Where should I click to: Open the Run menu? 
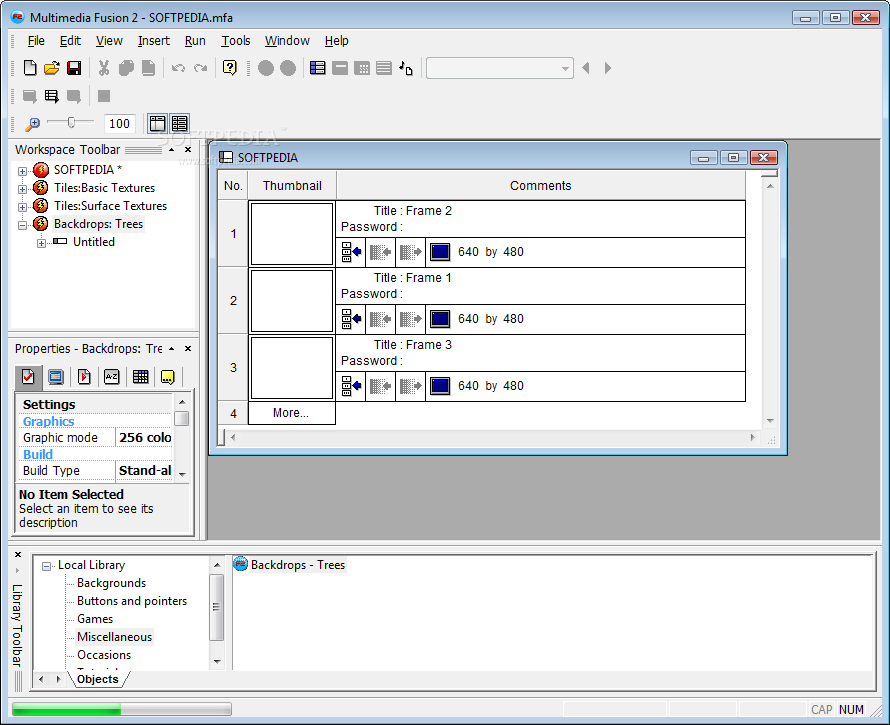click(195, 41)
